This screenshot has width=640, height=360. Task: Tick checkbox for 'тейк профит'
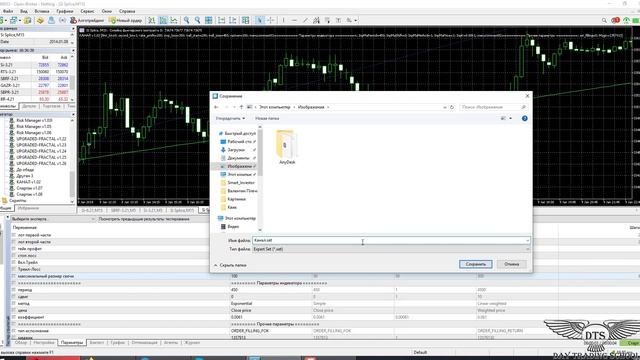tap(14, 249)
